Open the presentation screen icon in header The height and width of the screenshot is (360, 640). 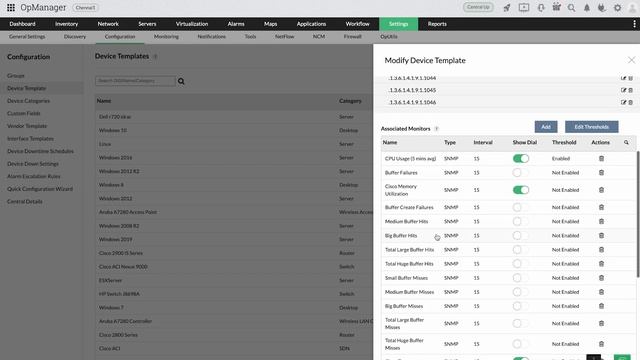524,7
